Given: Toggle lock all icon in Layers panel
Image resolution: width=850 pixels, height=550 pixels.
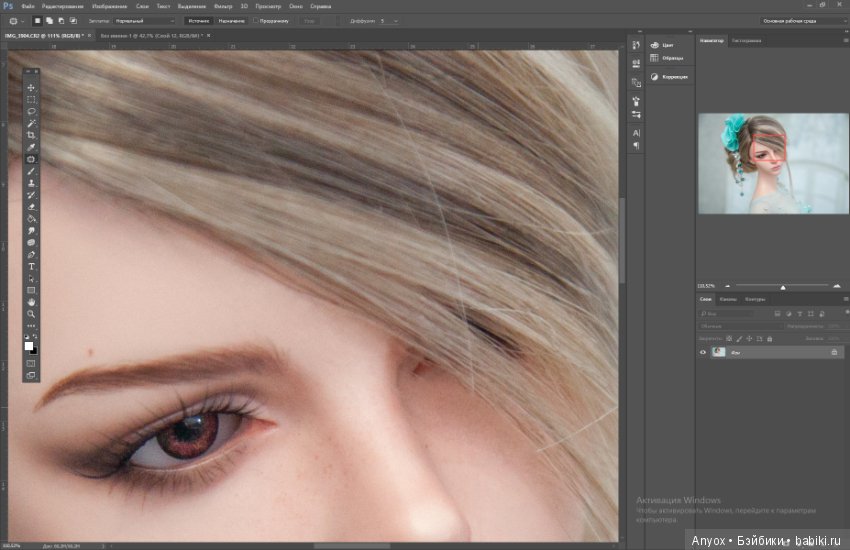Looking at the screenshot, I should point(769,339).
